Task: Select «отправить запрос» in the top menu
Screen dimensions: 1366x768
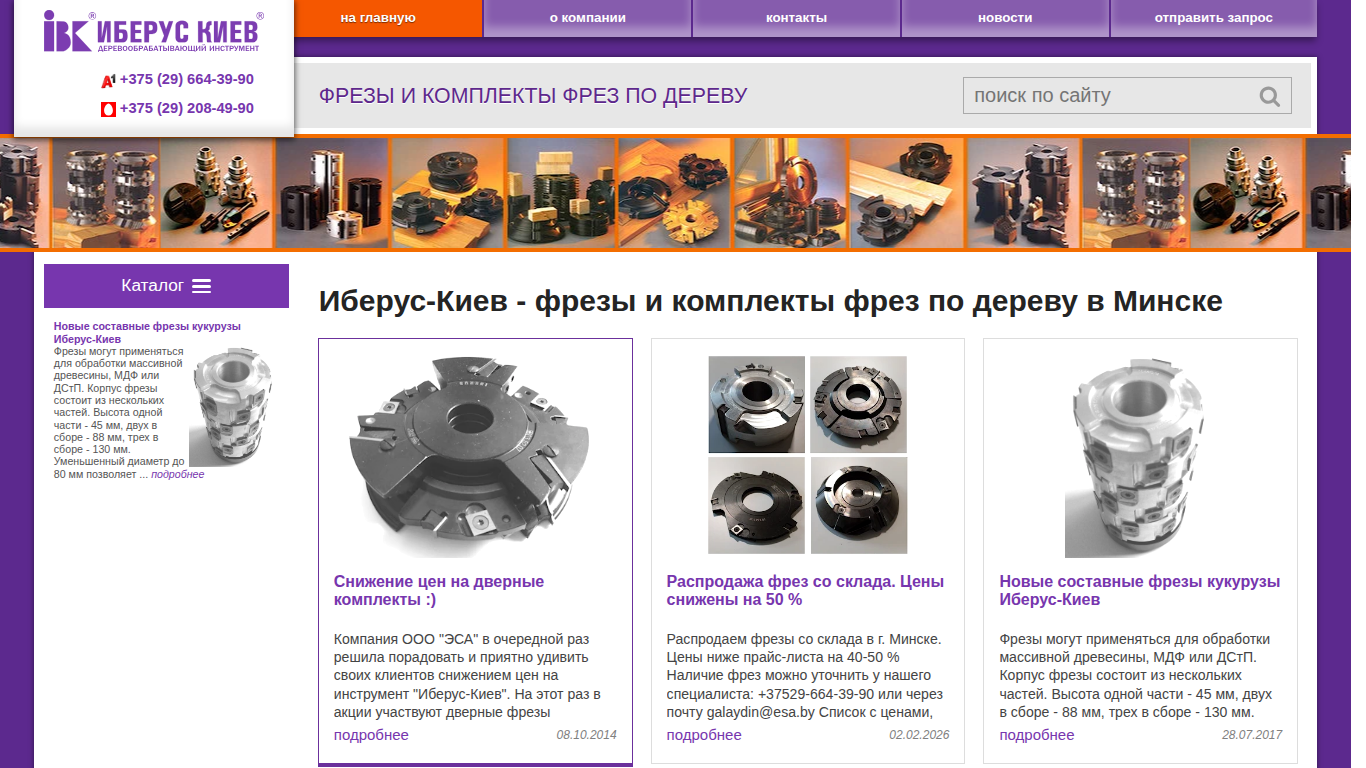Action: pos(1213,18)
